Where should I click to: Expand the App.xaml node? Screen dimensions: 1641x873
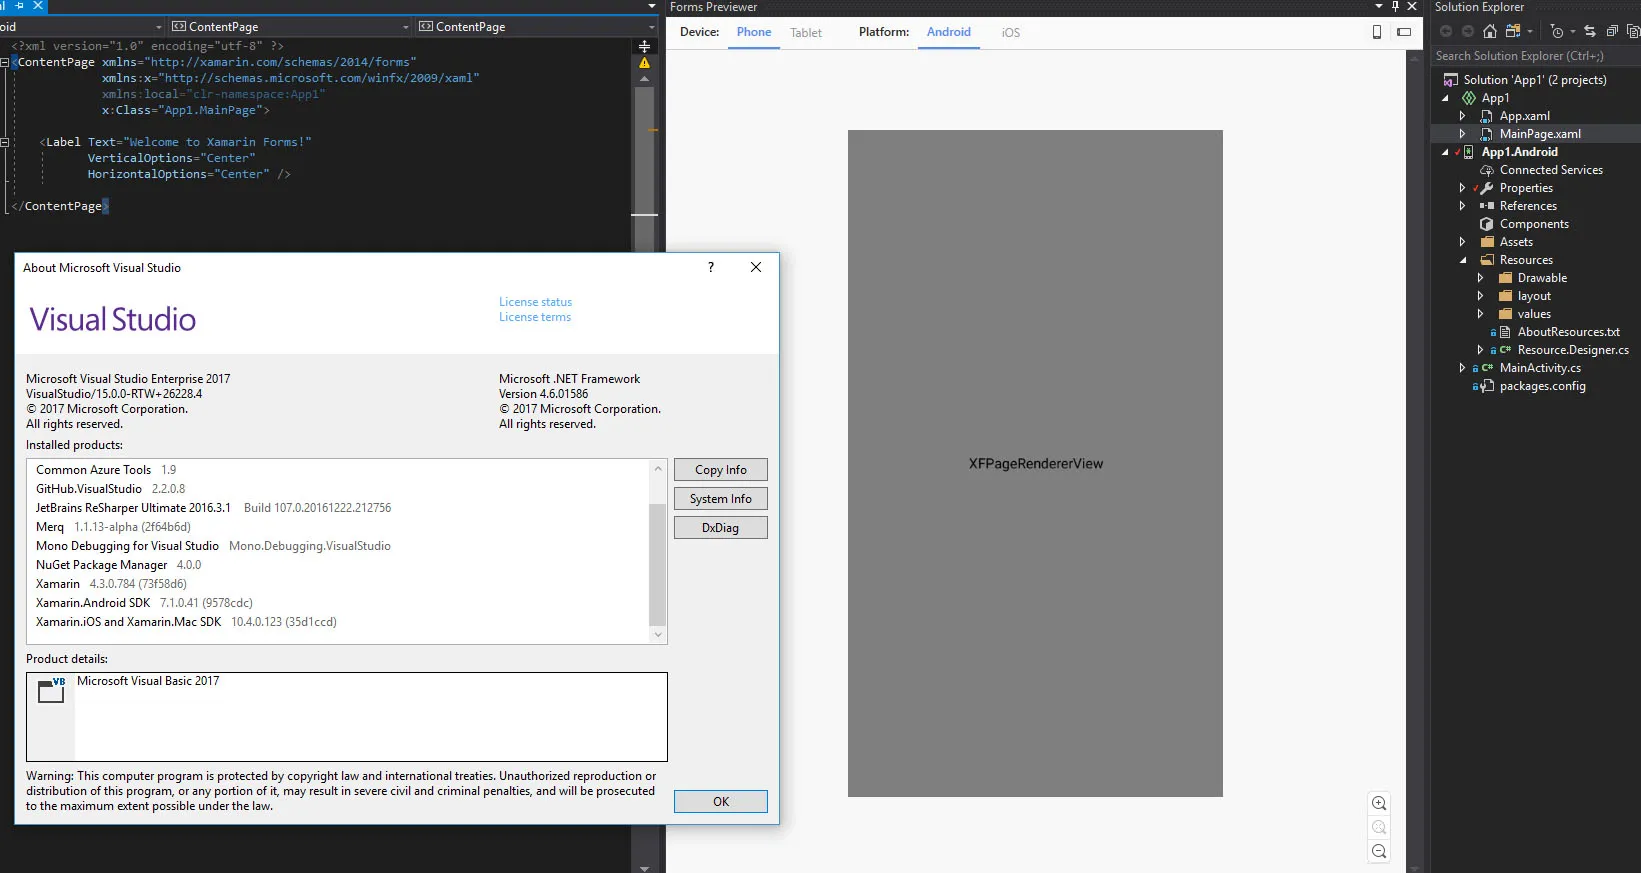[x=1463, y=116]
